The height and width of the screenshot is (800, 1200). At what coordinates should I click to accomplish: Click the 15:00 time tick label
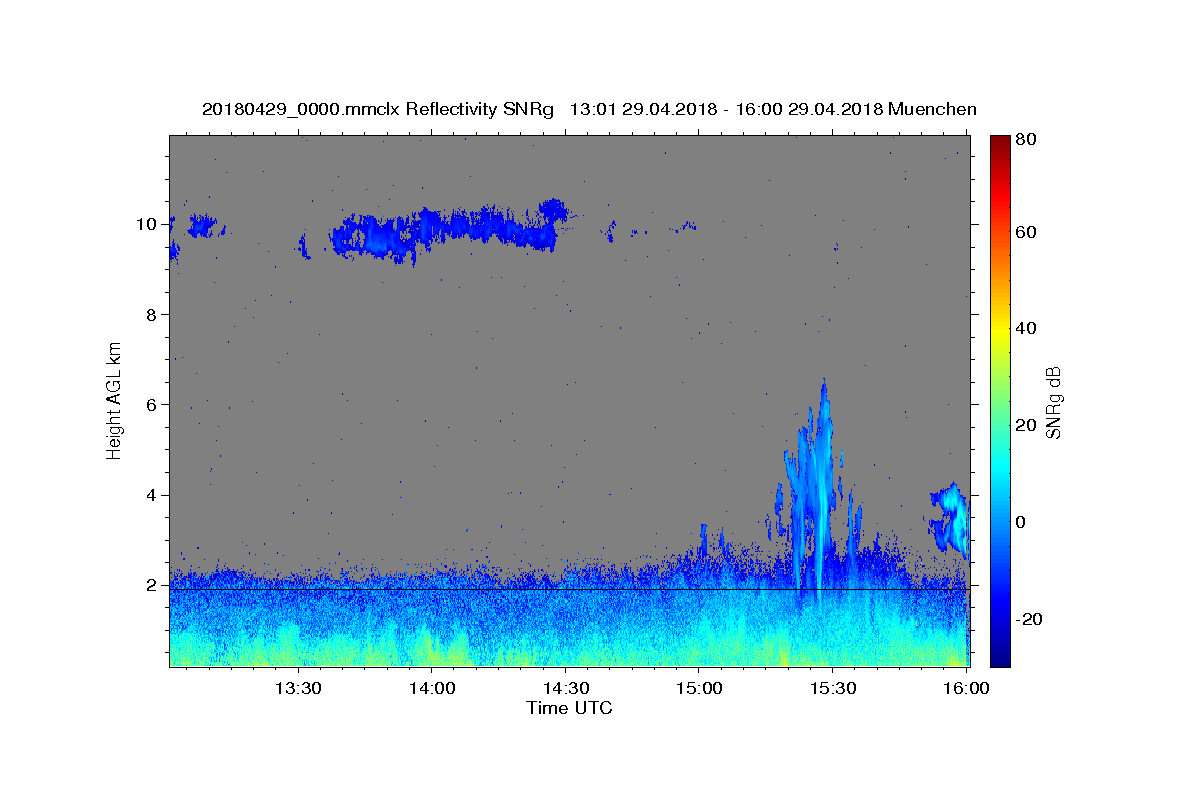[699, 690]
